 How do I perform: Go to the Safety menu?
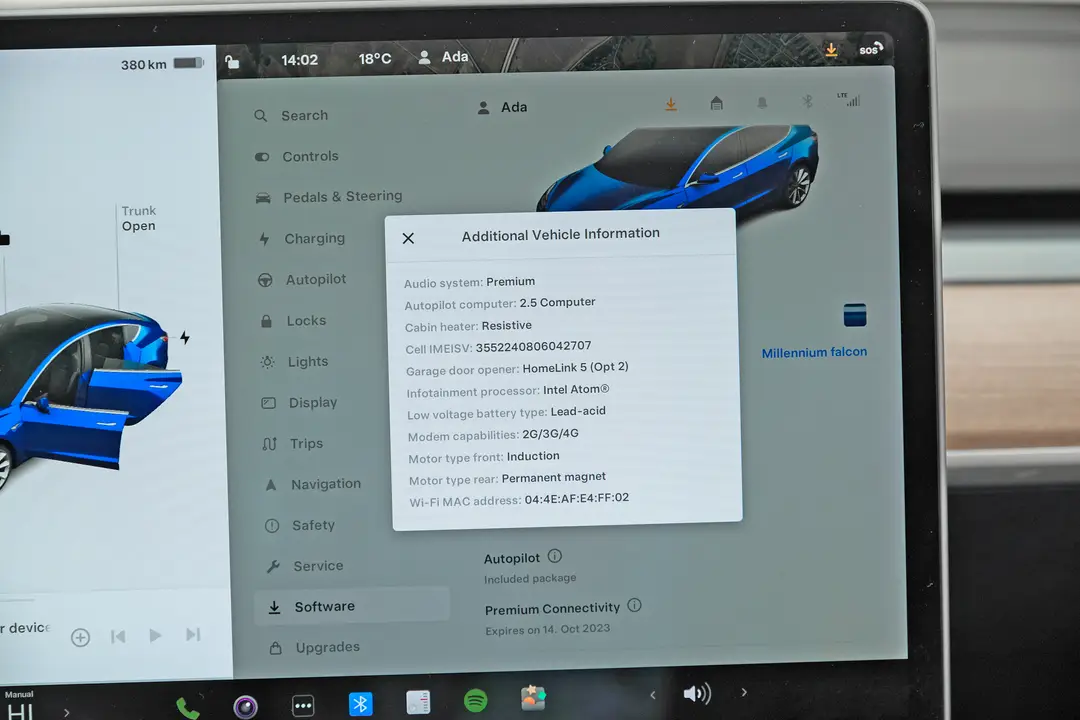pos(300,525)
